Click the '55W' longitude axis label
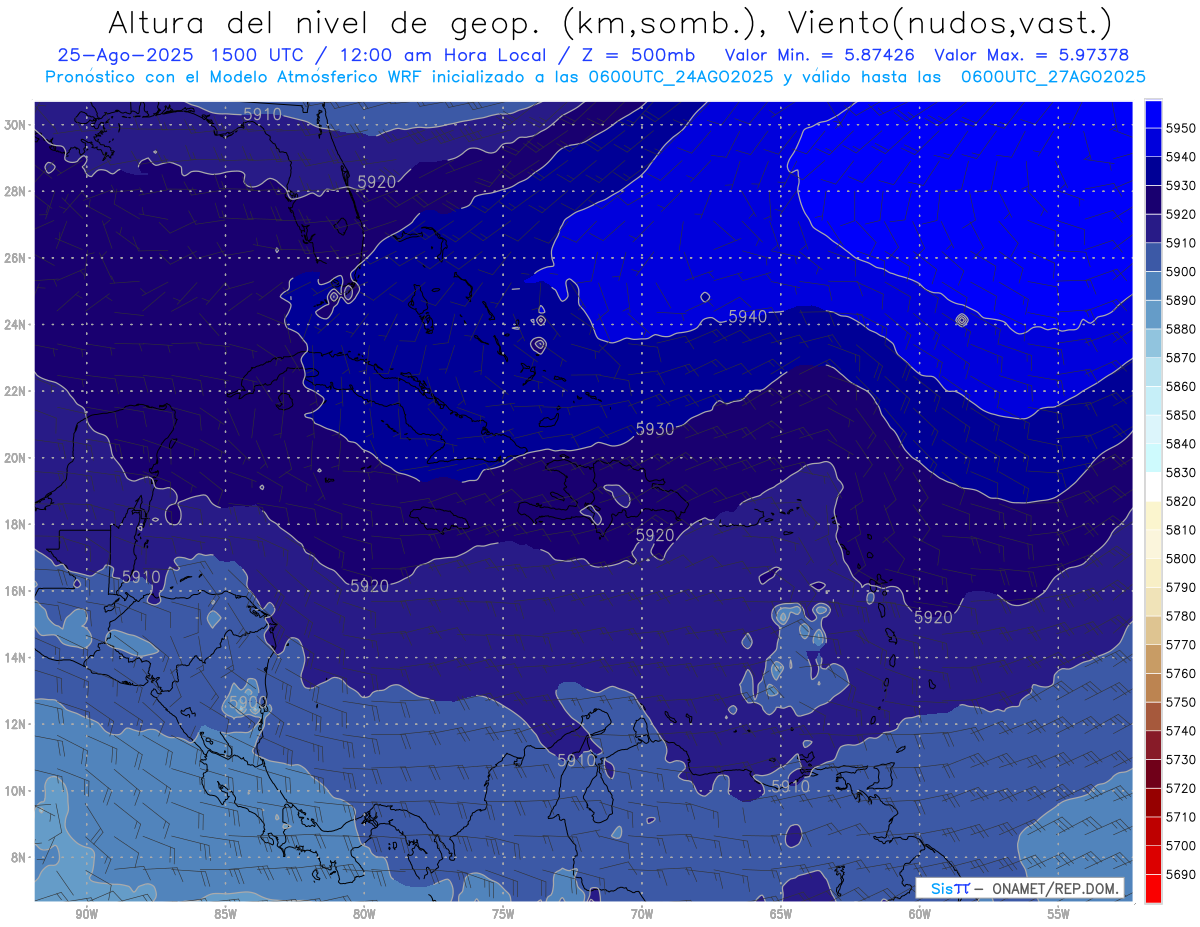The image size is (1200, 927). tap(1059, 915)
